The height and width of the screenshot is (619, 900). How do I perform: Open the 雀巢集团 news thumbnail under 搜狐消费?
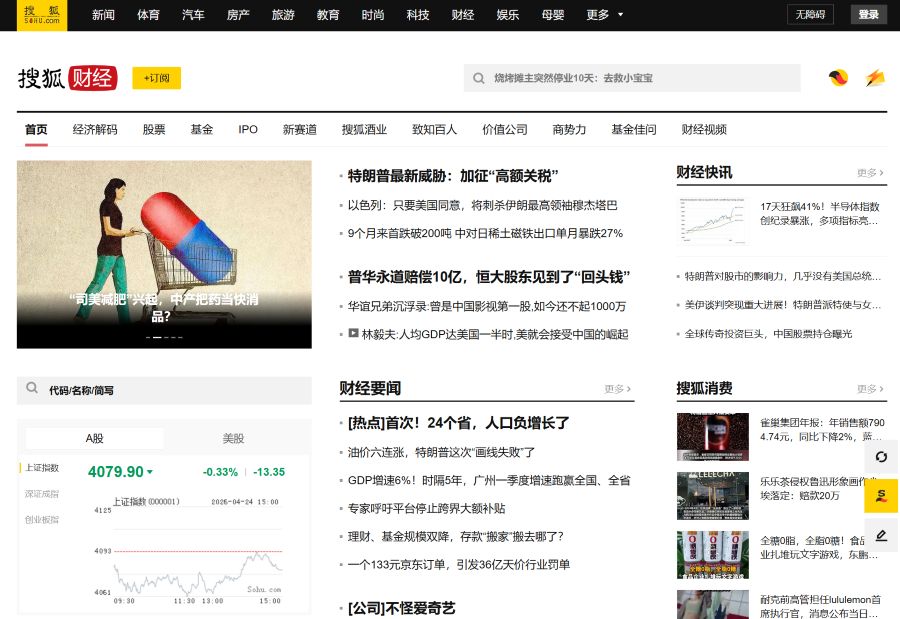(x=712, y=437)
